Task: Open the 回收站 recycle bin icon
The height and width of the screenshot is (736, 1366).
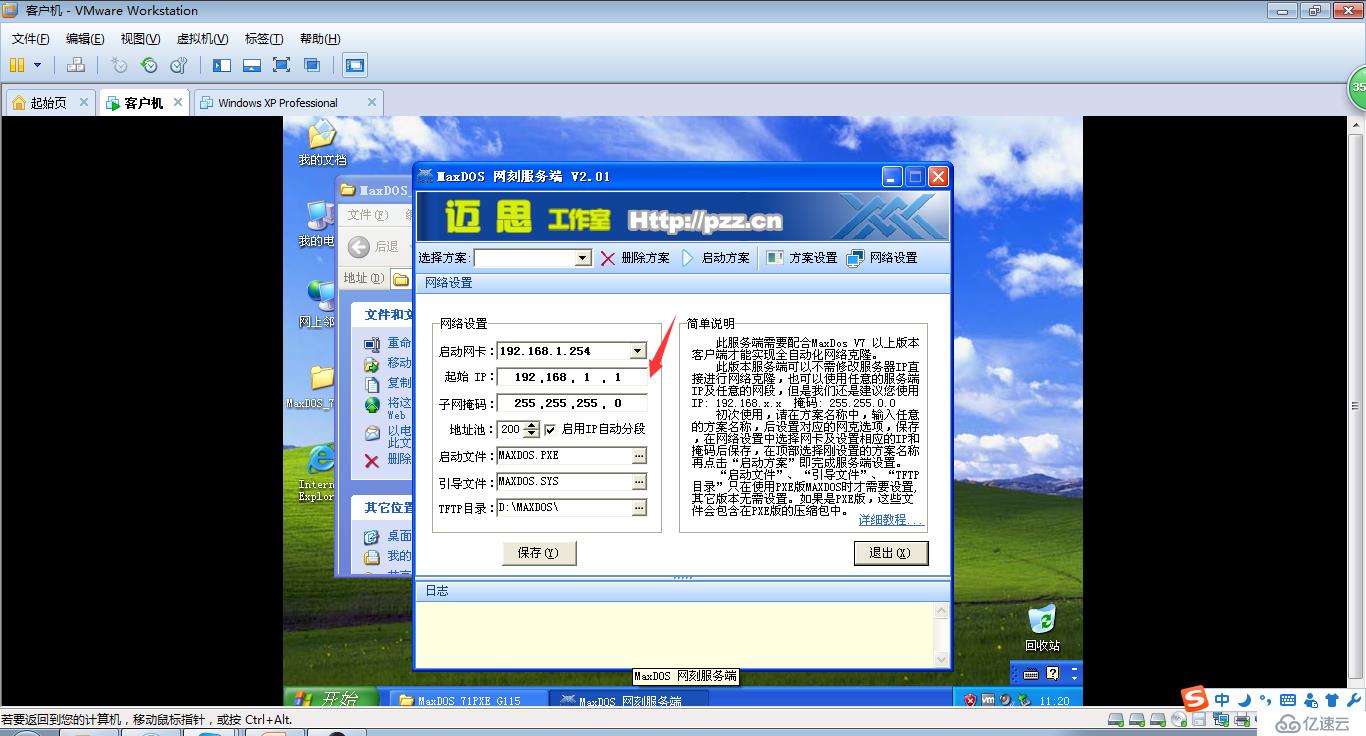Action: pyautogui.click(x=1042, y=628)
